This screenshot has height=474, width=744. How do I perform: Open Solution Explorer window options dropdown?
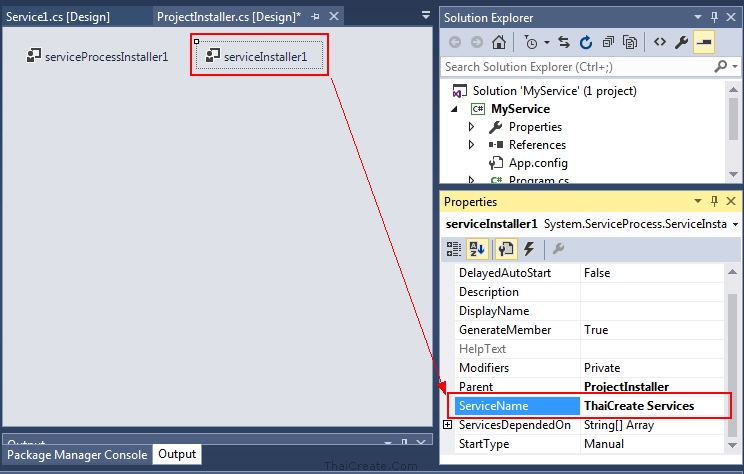698,17
